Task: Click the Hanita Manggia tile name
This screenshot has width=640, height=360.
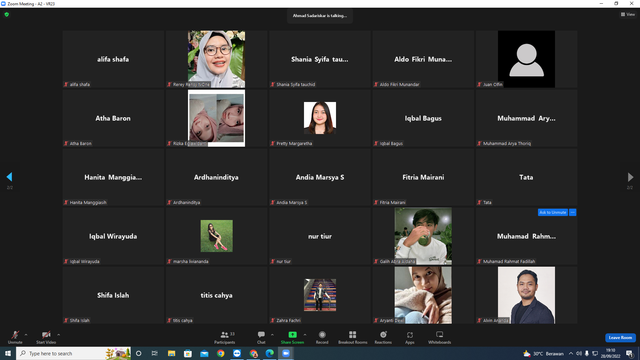Action: (113, 177)
